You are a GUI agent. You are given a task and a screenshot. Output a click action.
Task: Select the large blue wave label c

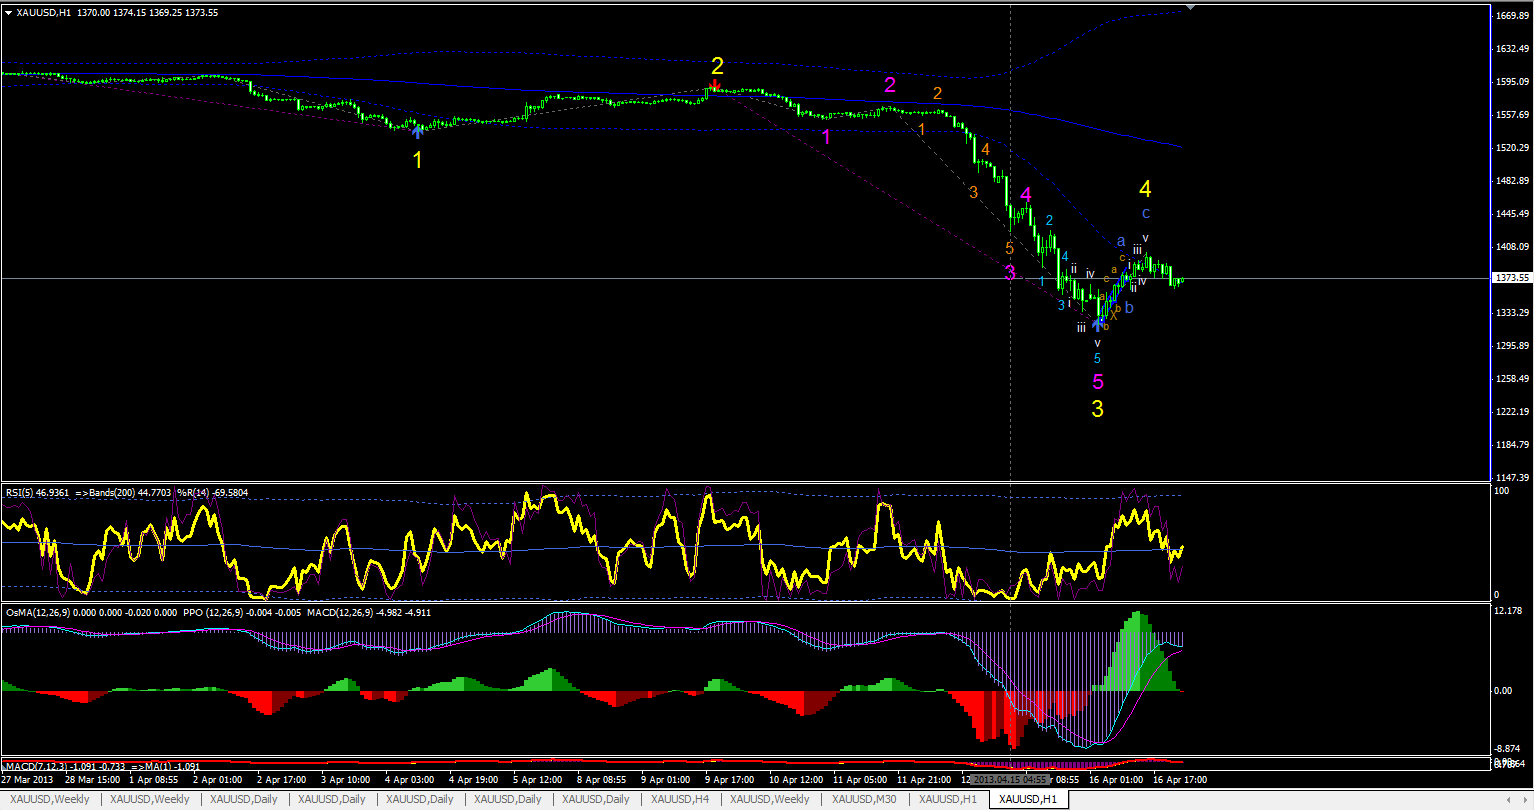pos(1145,213)
